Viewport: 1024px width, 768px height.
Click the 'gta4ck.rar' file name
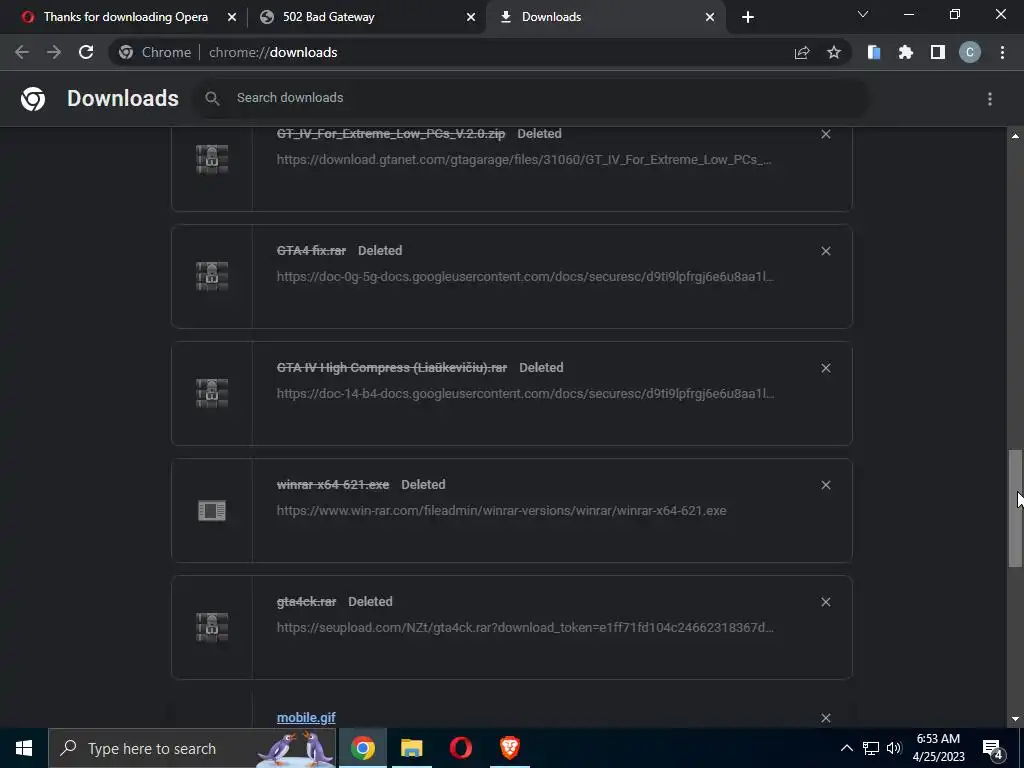(306, 601)
